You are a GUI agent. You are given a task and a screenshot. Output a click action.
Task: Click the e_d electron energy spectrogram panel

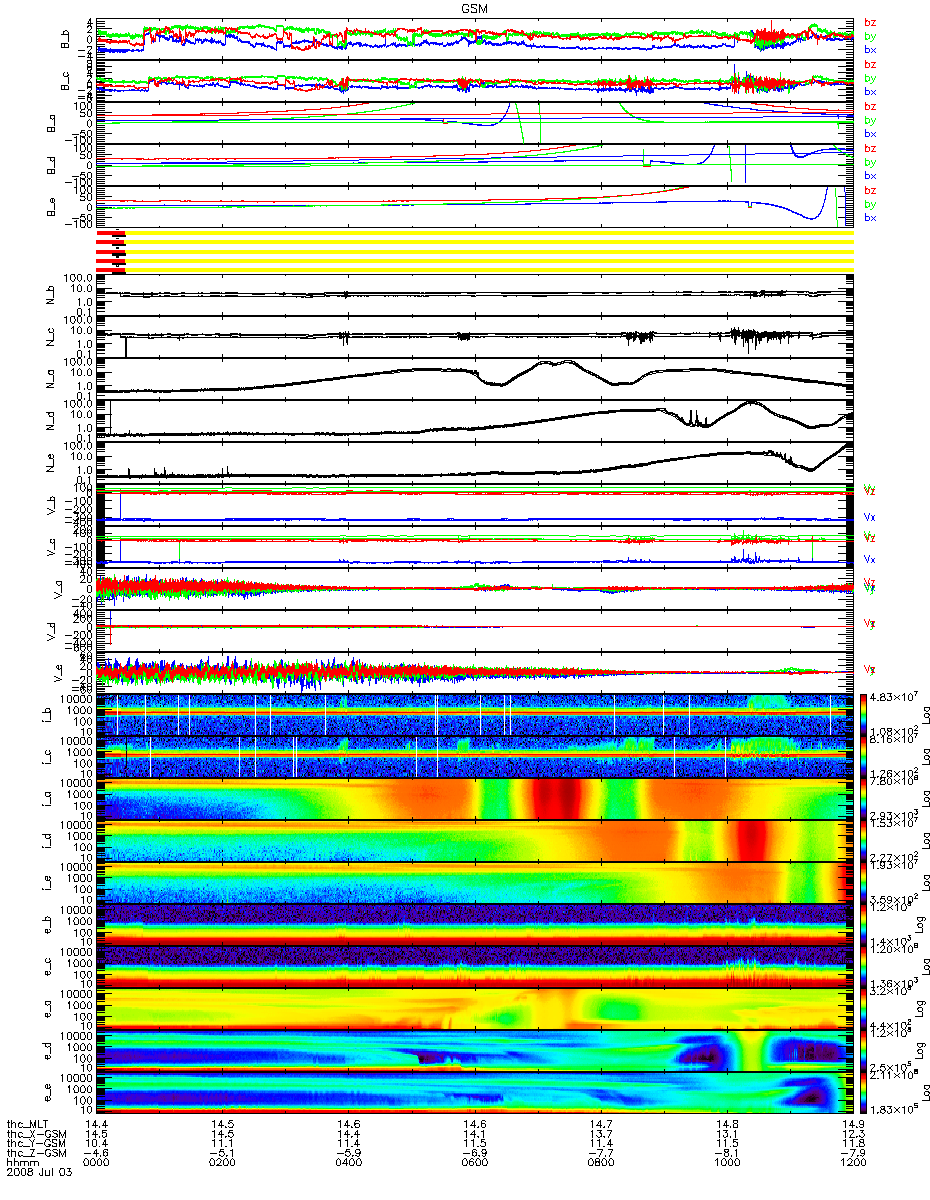[475, 1051]
